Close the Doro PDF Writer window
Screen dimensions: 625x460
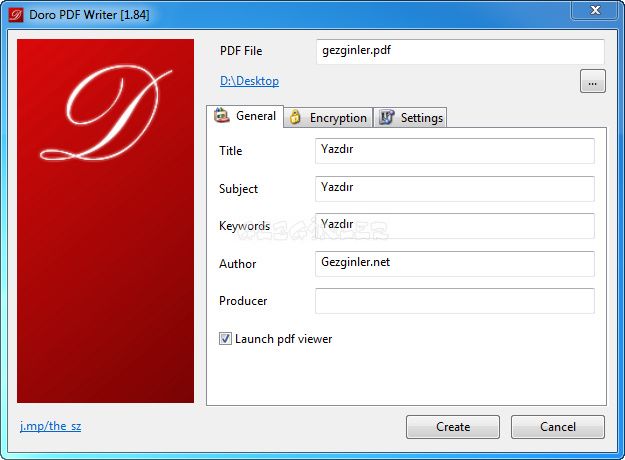(595, 10)
